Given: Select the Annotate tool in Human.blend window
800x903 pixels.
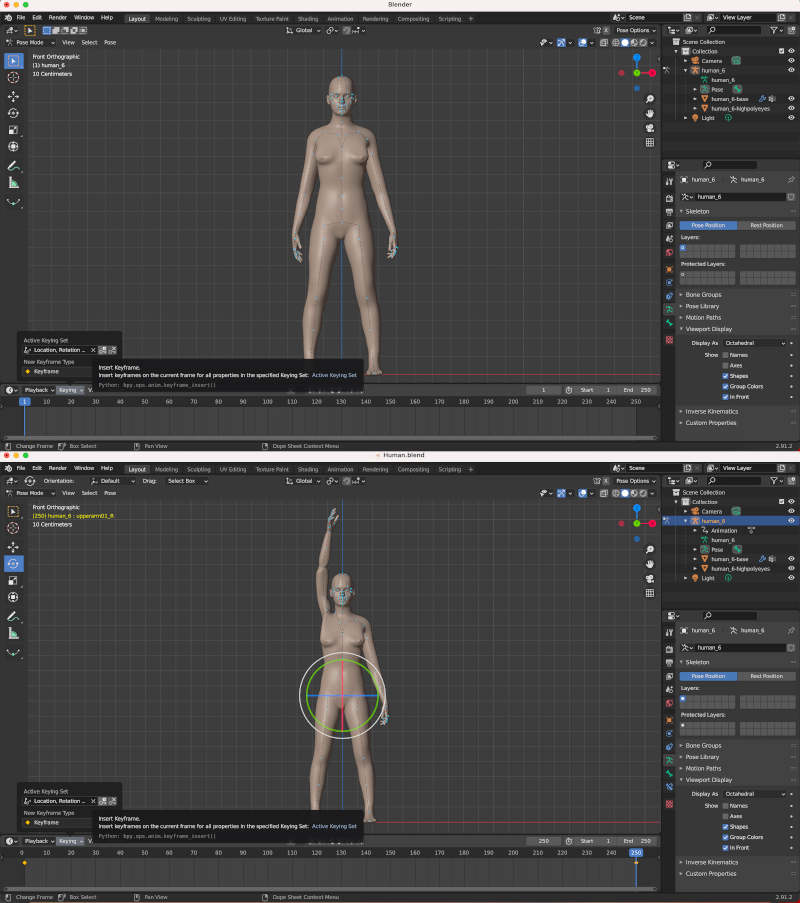Looking at the screenshot, I should coord(13,617).
